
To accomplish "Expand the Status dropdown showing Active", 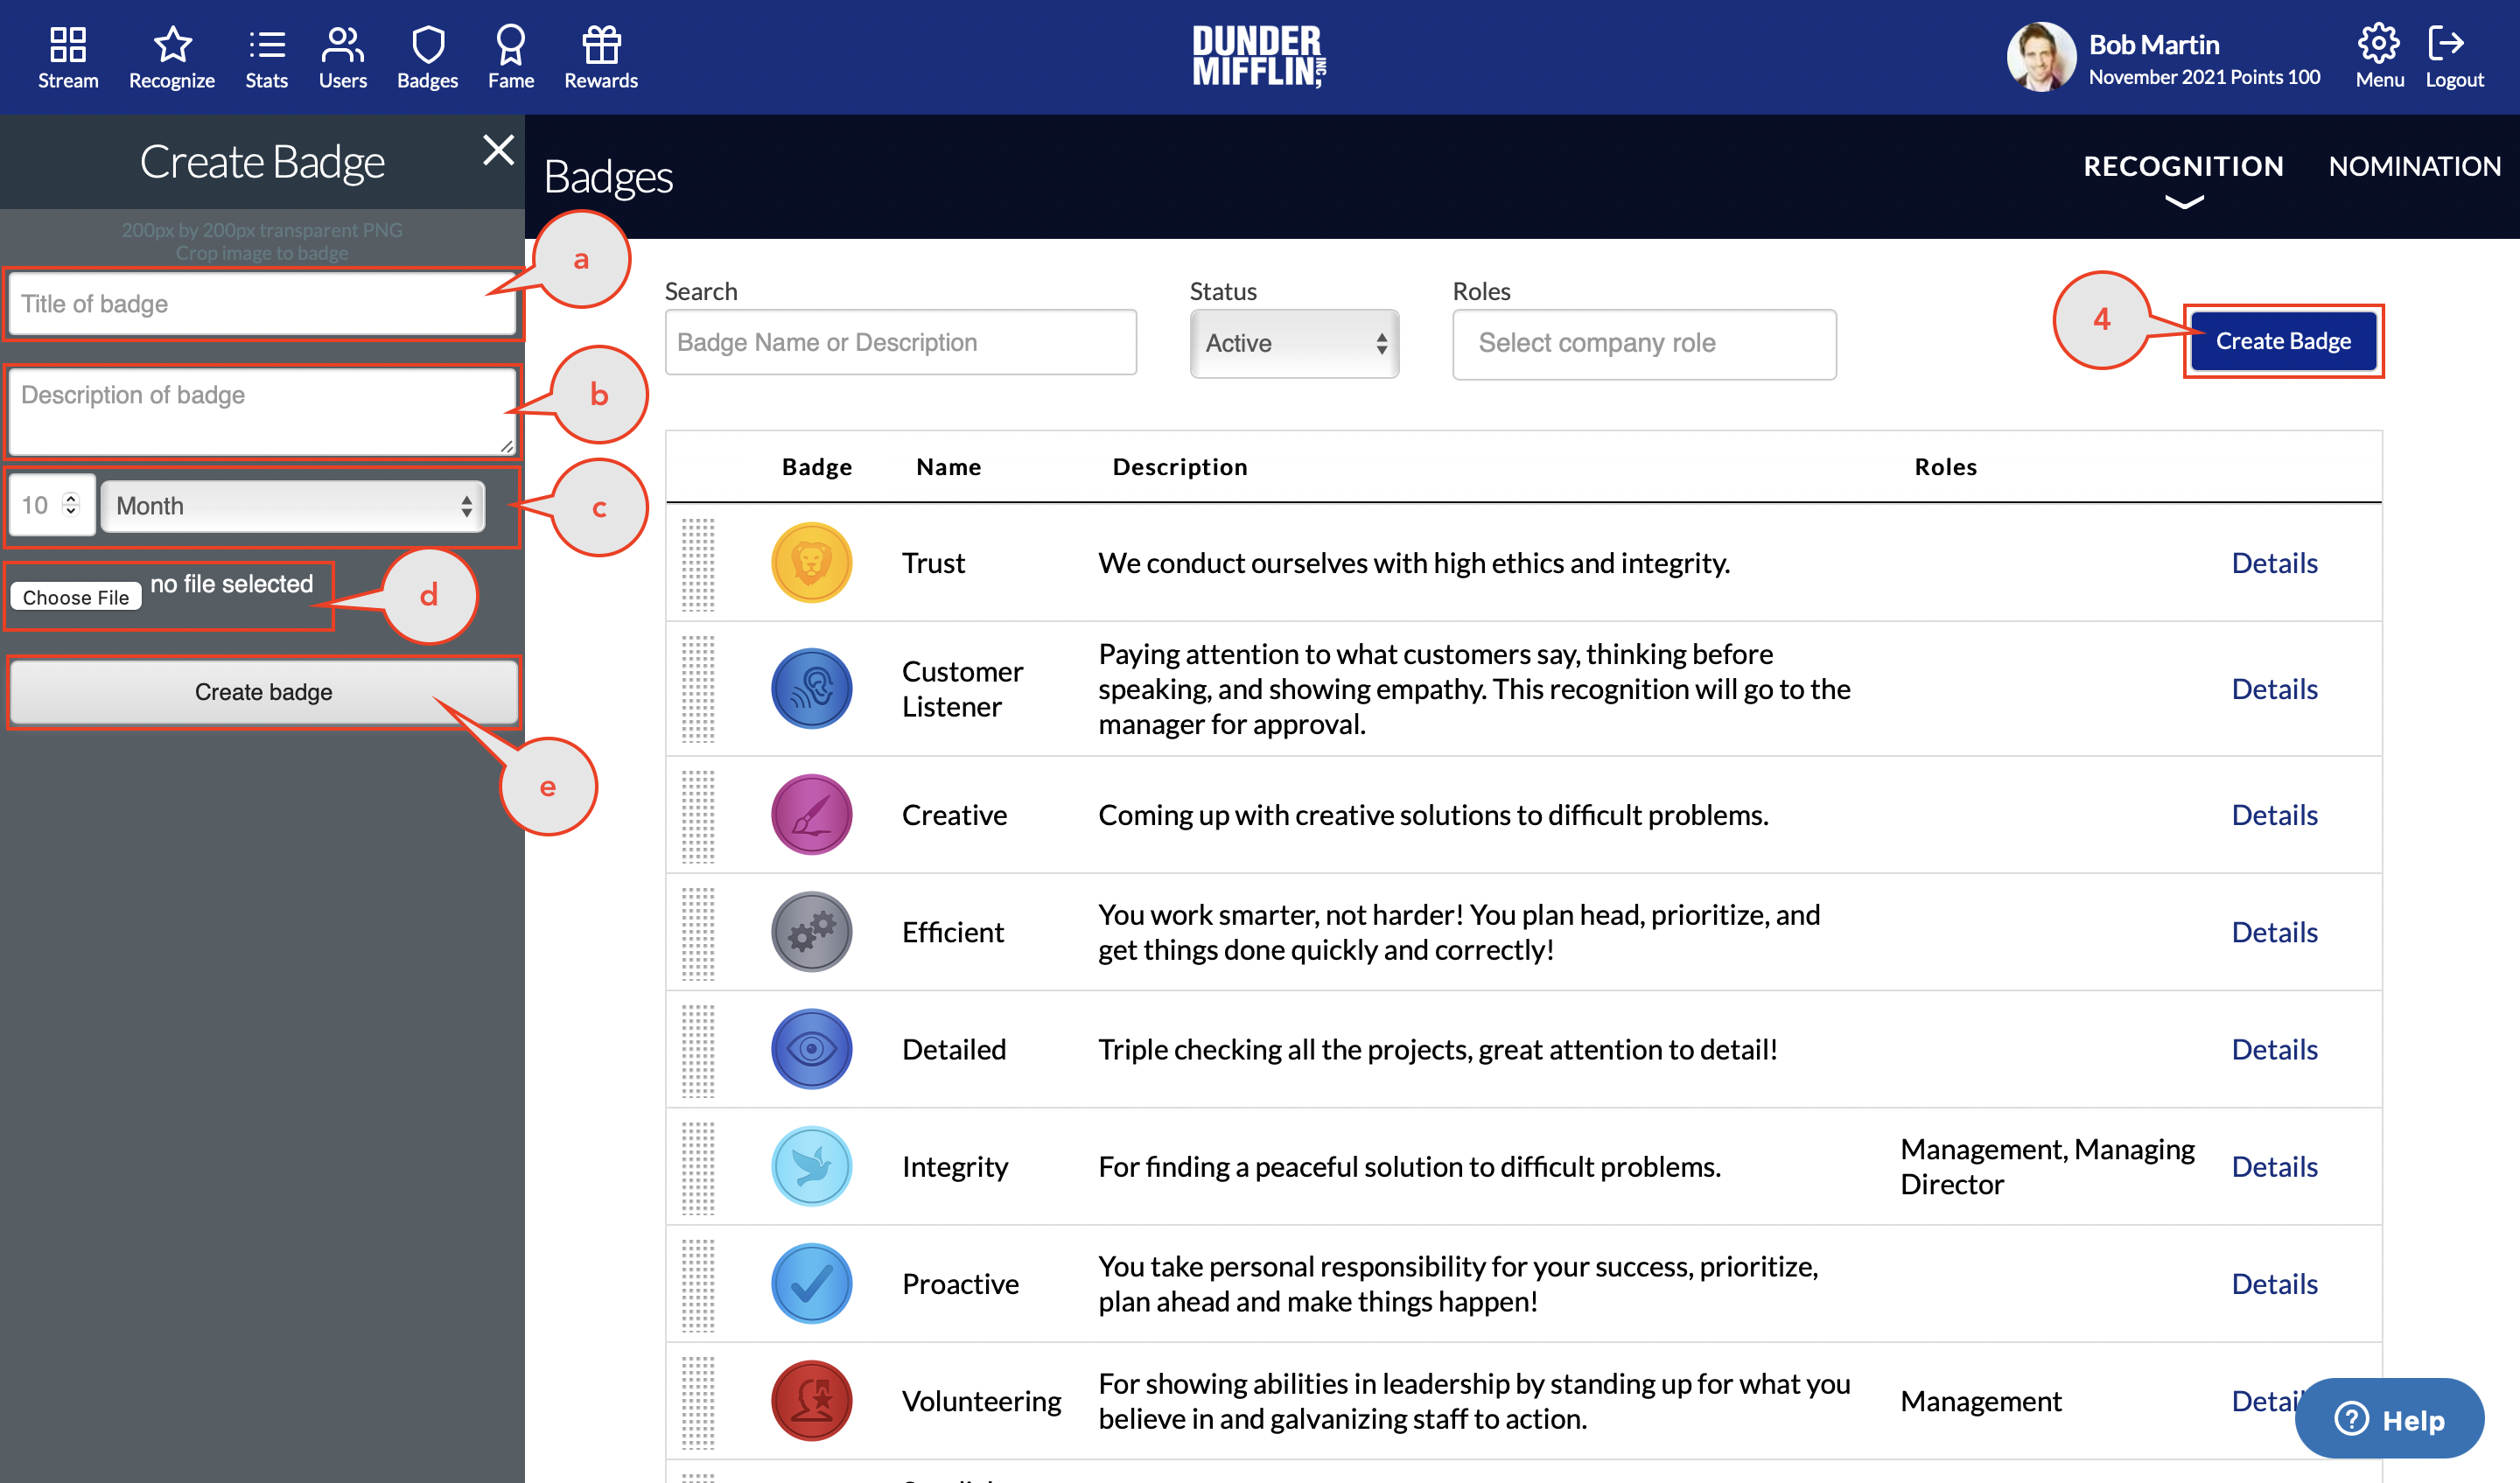I will tap(1295, 343).
